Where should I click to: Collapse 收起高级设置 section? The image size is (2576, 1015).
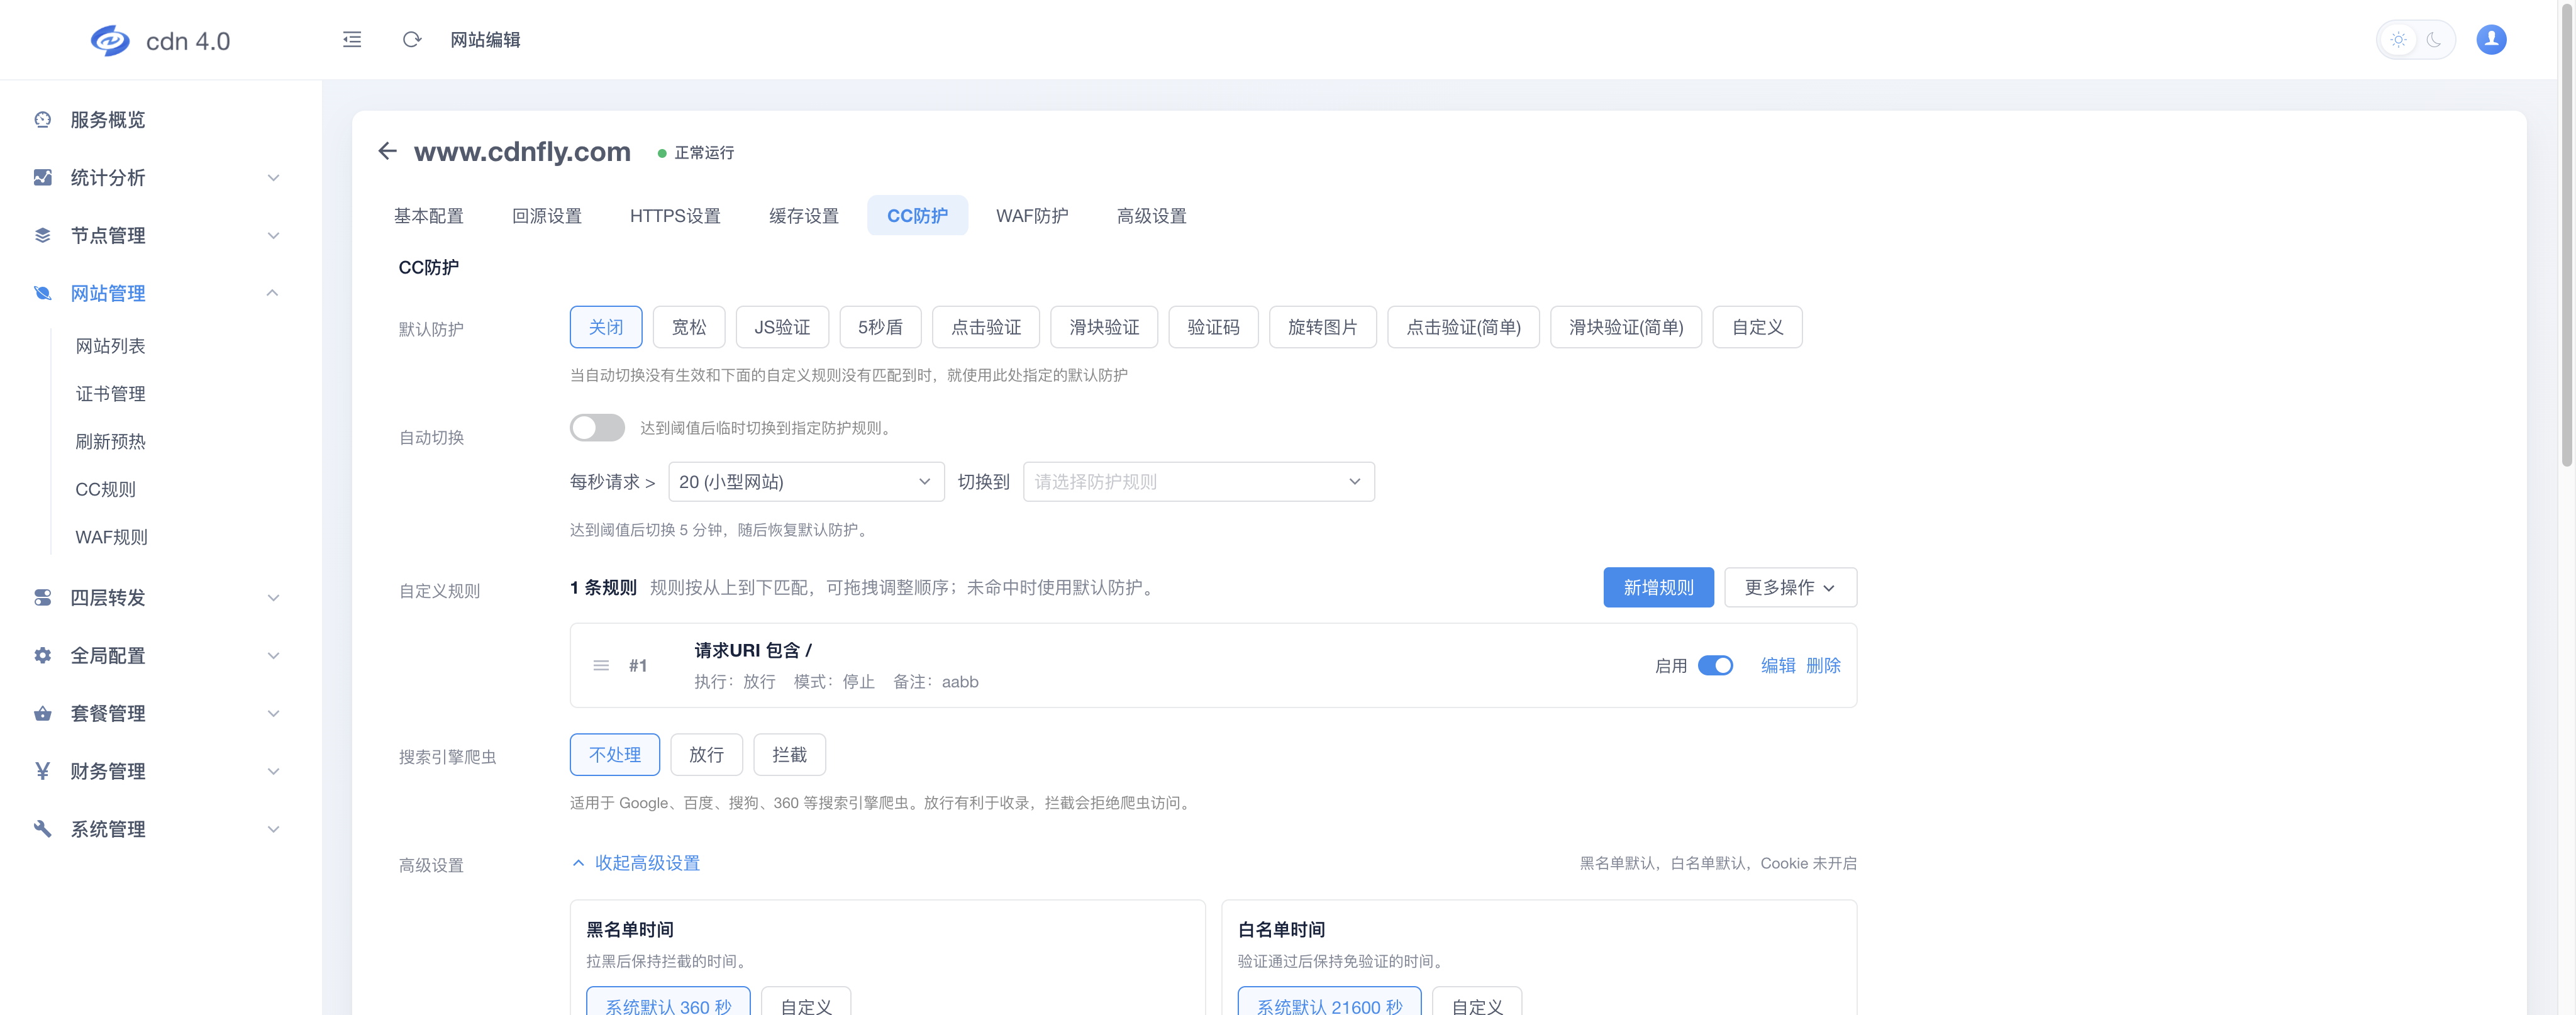click(x=636, y=863)
